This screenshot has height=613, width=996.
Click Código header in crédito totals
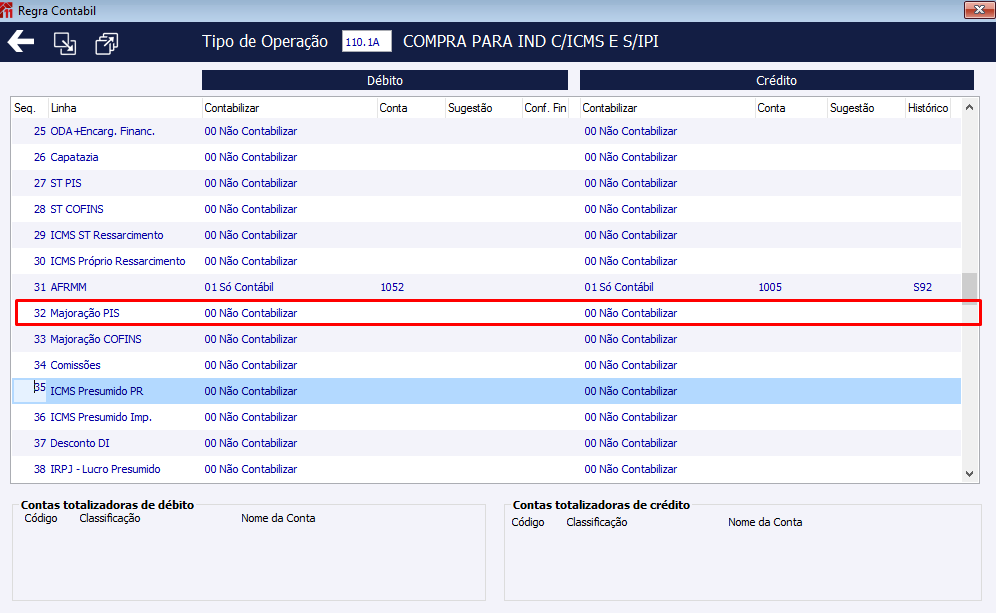click(528, 522)
